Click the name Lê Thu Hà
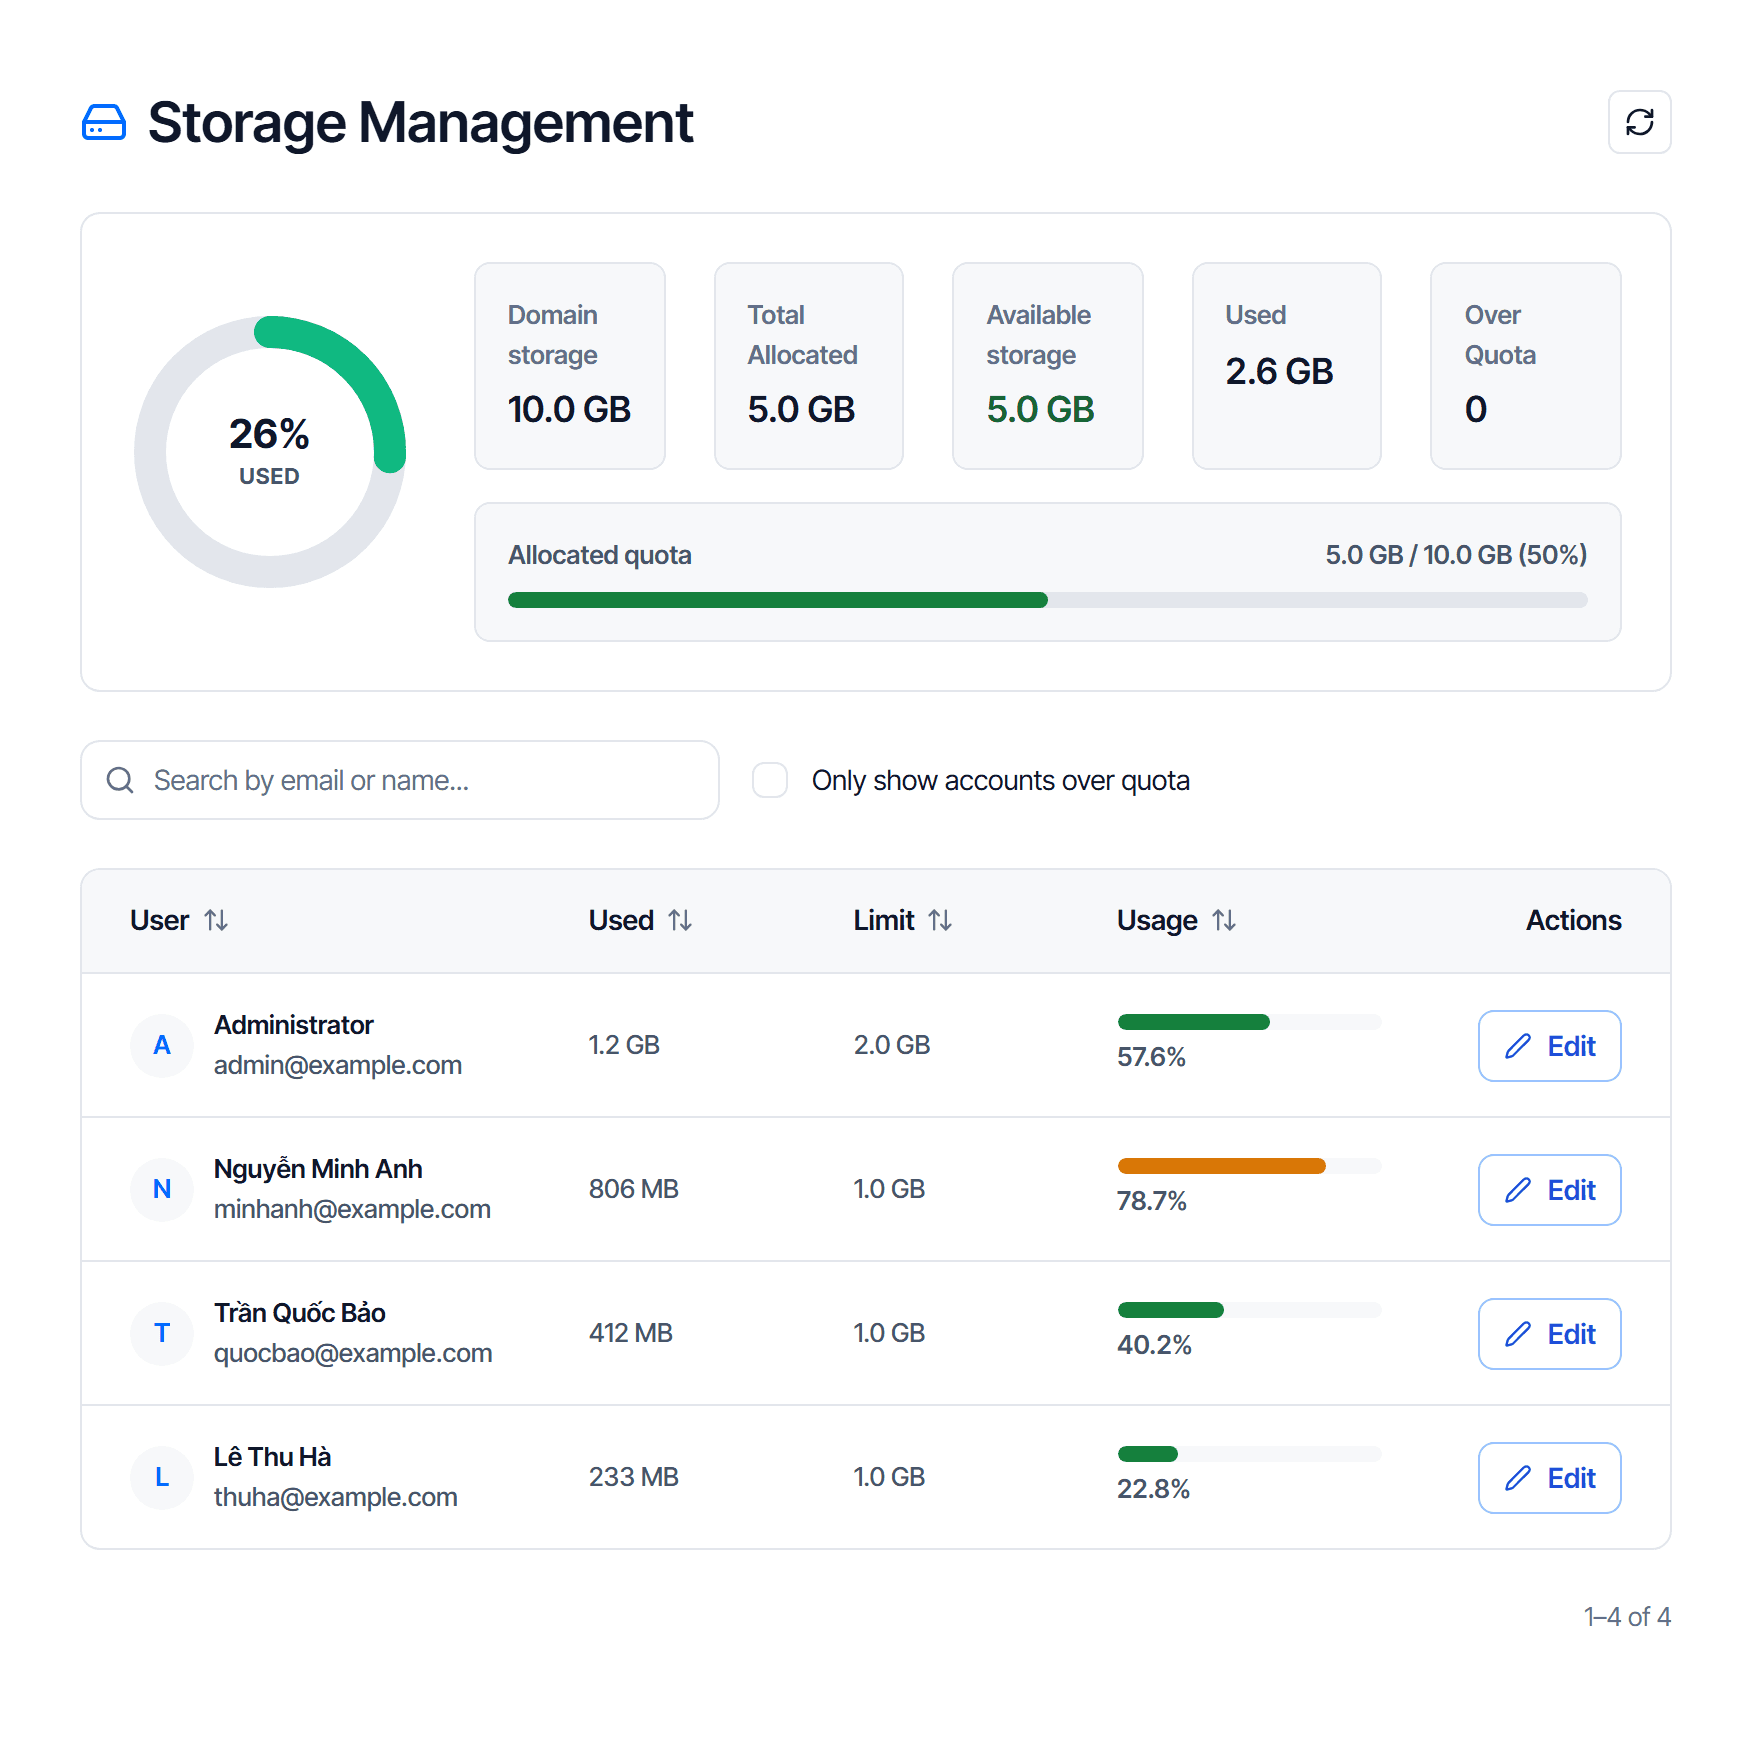1752x1752 pixels. point(272,1457)
